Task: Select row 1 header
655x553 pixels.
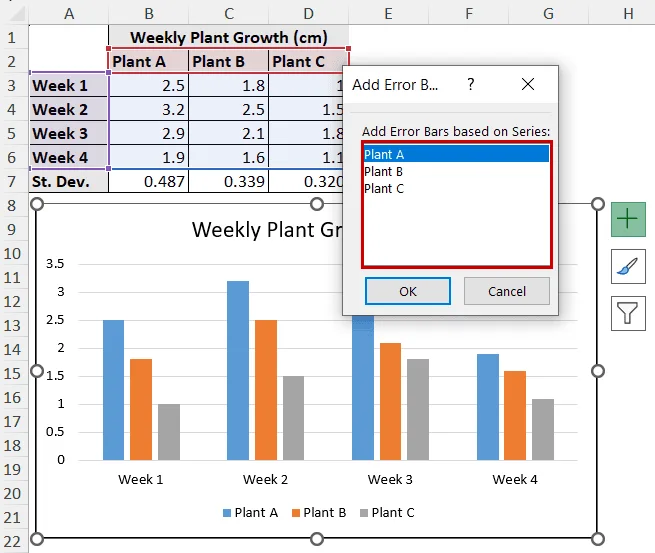Action: click(13, 38)
